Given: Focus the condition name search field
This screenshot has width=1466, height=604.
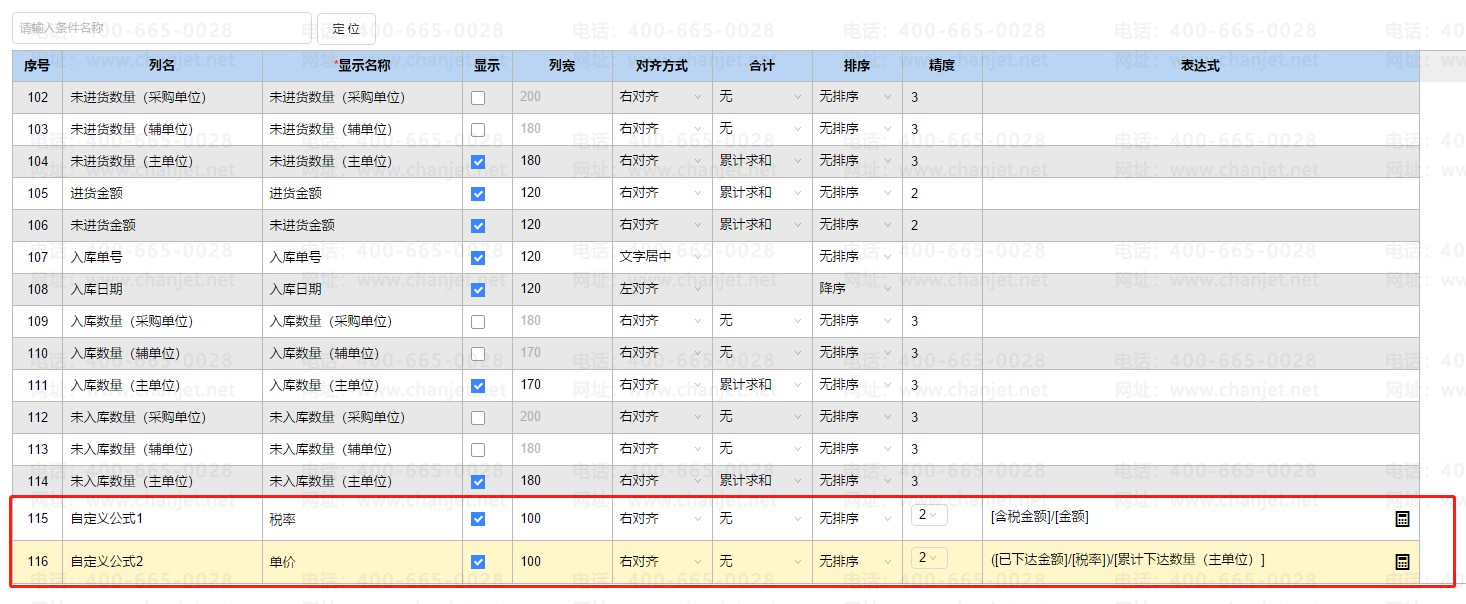Looking at the screenshot, I should (162, 28).
